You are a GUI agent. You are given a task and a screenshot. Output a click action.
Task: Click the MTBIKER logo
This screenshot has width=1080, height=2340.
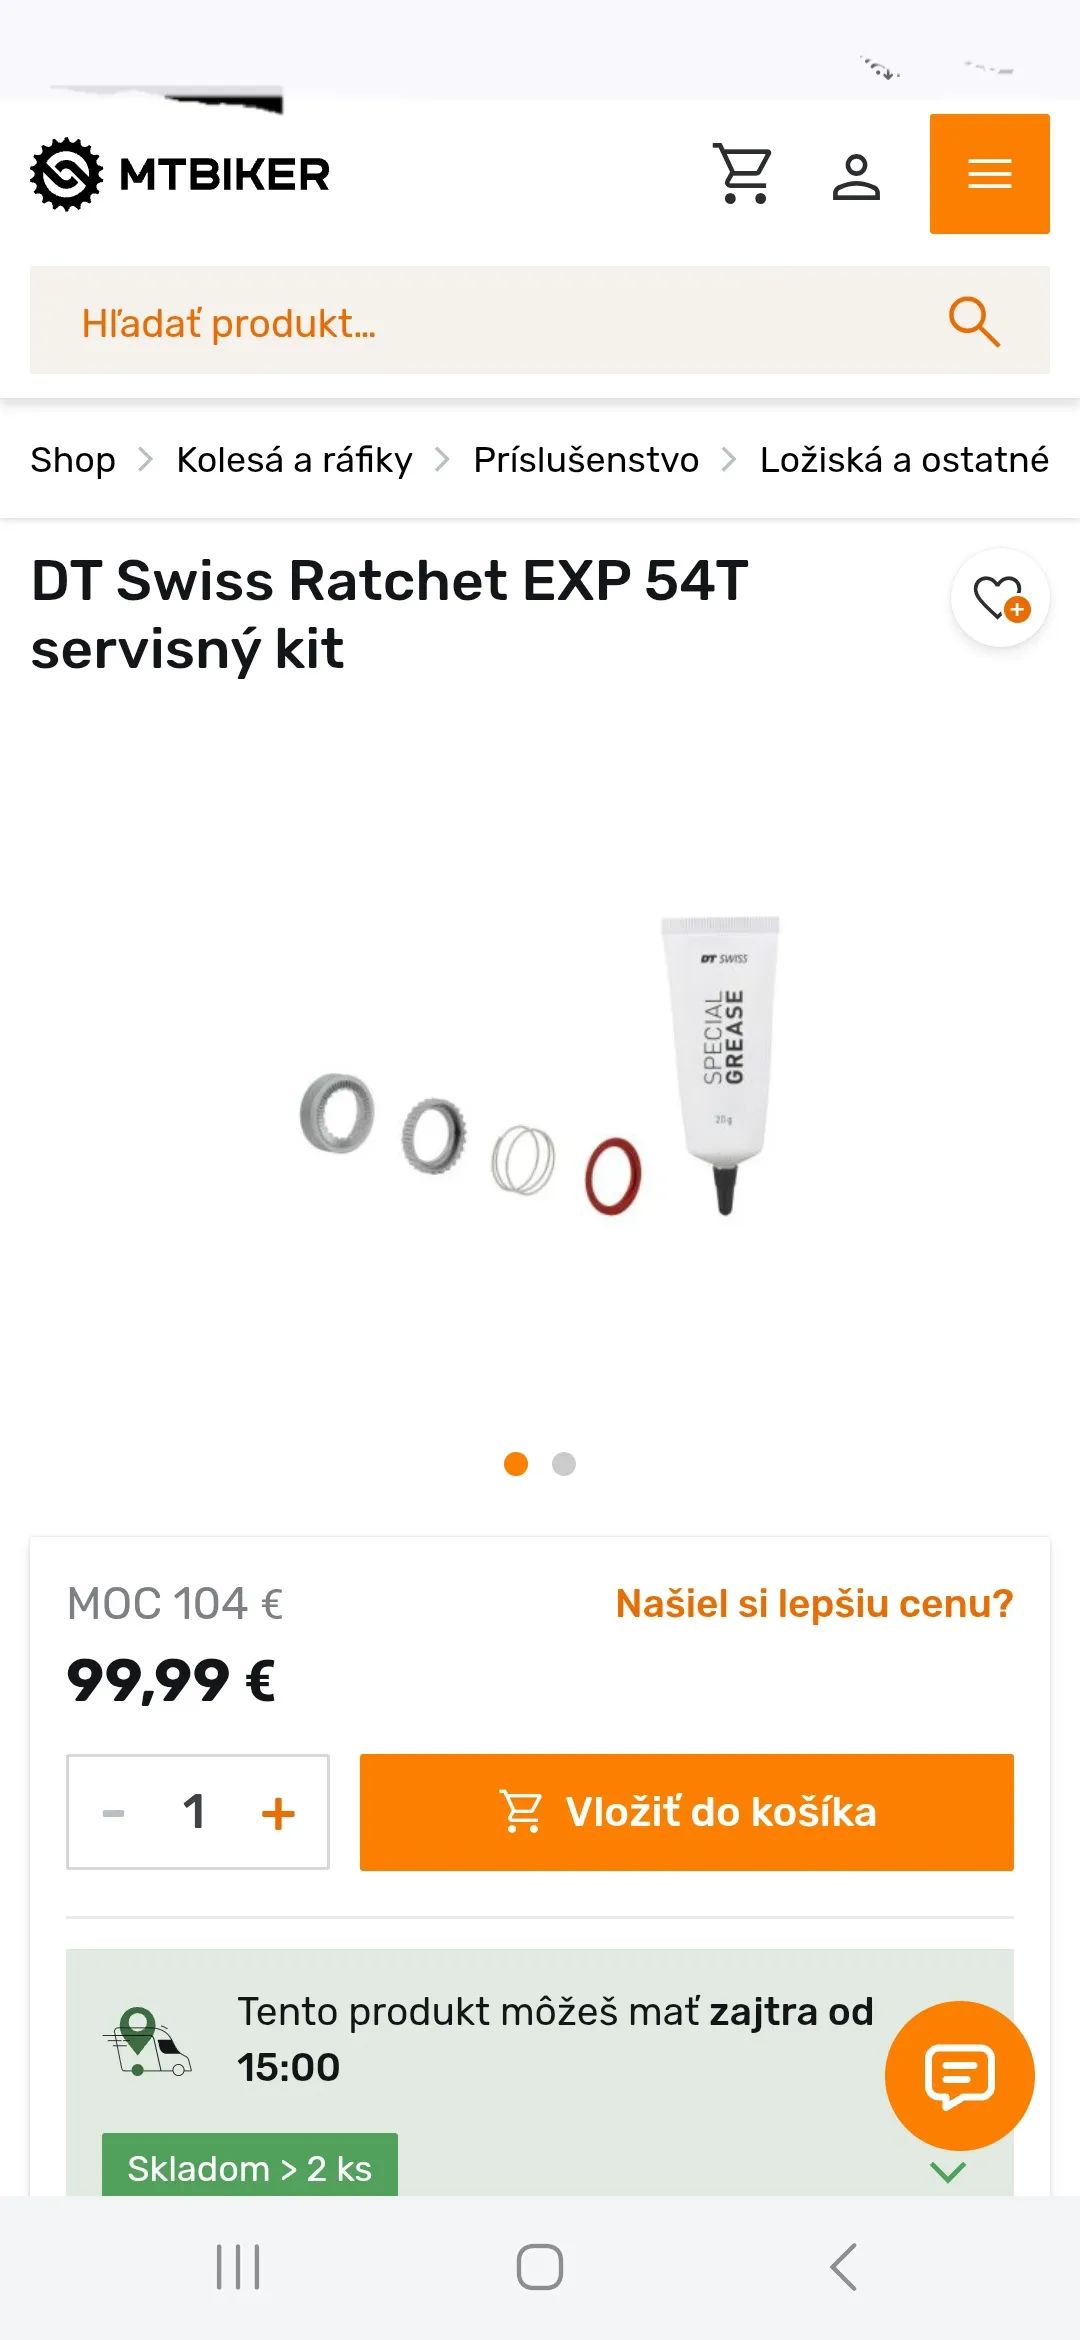click(180, 174)
